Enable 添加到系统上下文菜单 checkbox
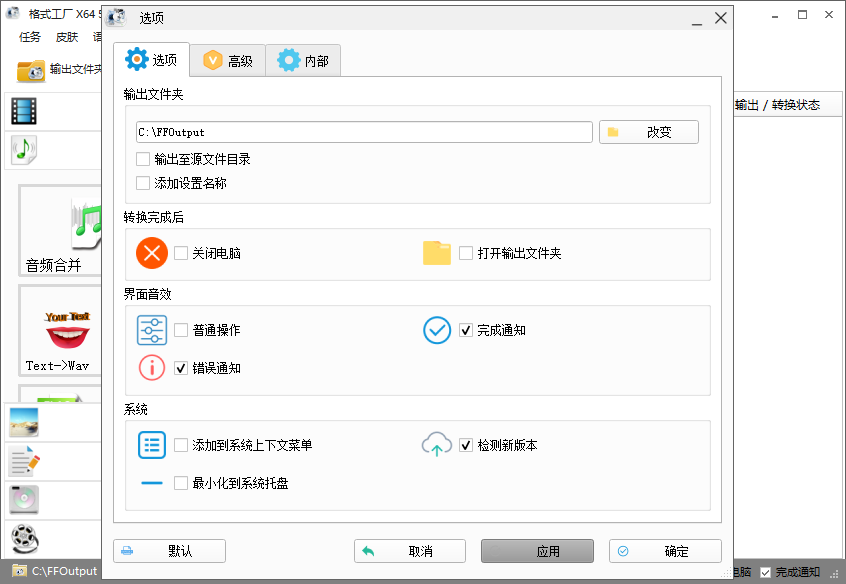Screen dimensions: 846x584 tap(181, 445)
